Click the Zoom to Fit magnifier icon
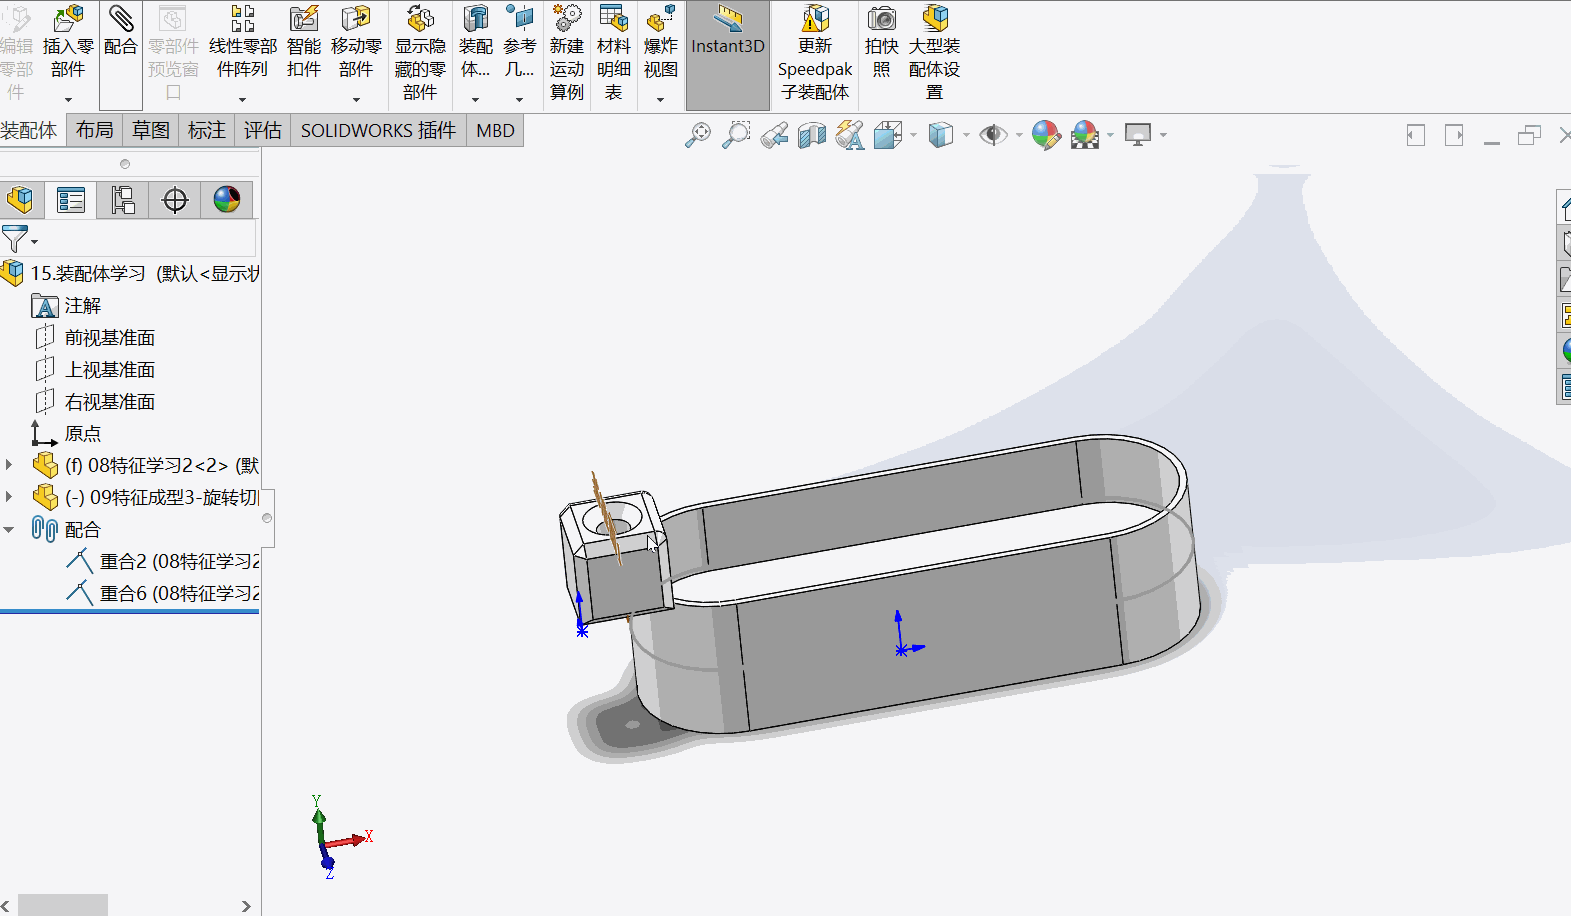The image size is (1571, 916). click(x=698, y=134)
